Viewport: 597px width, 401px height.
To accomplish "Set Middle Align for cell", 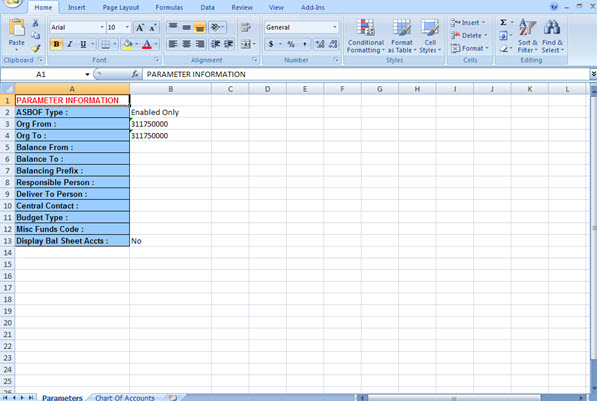I will pos(186,27).
